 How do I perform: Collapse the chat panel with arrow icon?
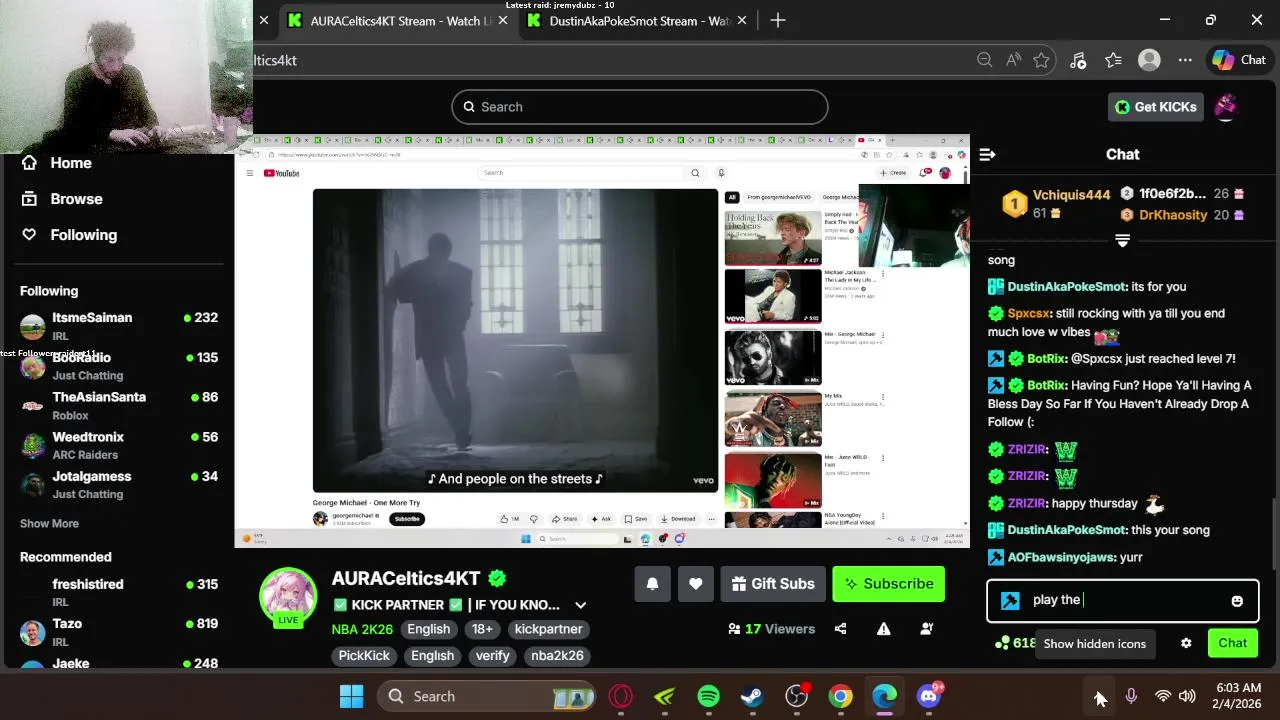pos(987,154)
